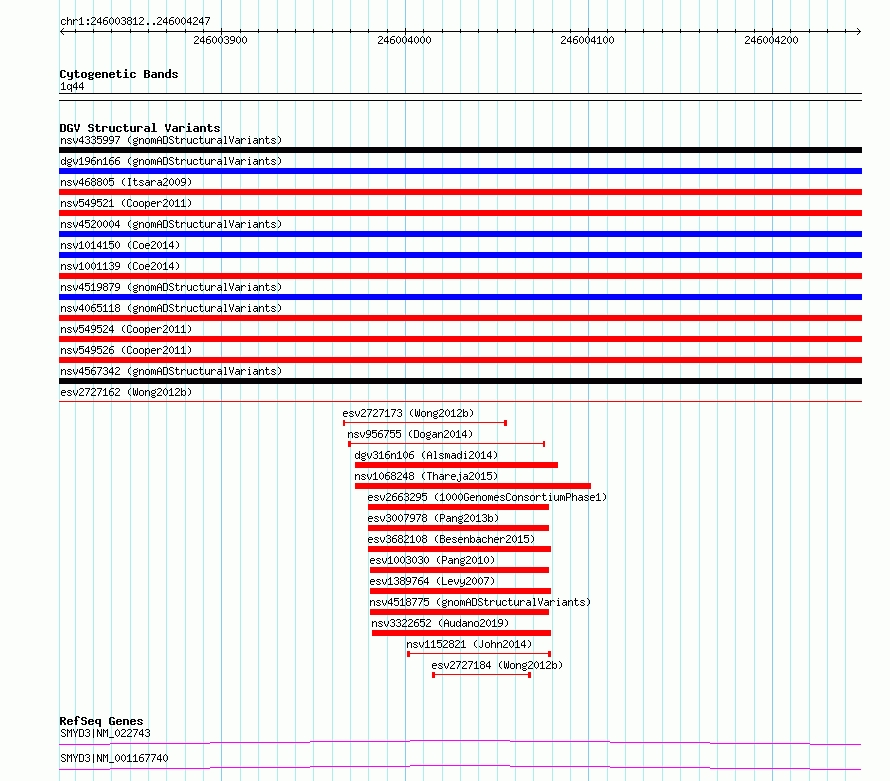Click the SMYD3|NM_022743 gene label
Image resolution: width=890 pixels, height=781 pixels.
click(106, 733)
